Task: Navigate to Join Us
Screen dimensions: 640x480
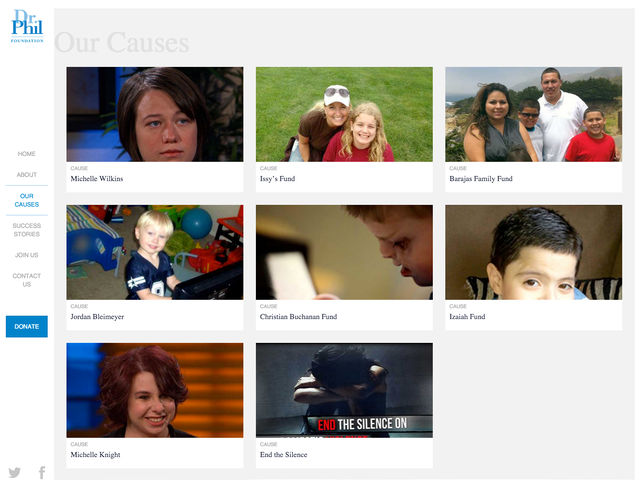Action: pyautogui.click(x=27, y=255)
